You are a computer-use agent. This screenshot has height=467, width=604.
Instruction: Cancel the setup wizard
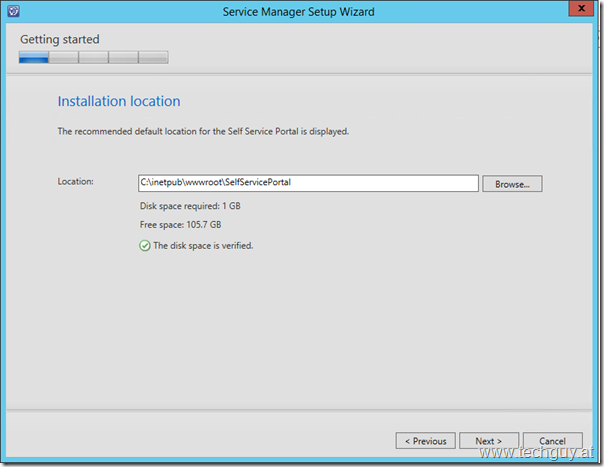pos(552,440)
